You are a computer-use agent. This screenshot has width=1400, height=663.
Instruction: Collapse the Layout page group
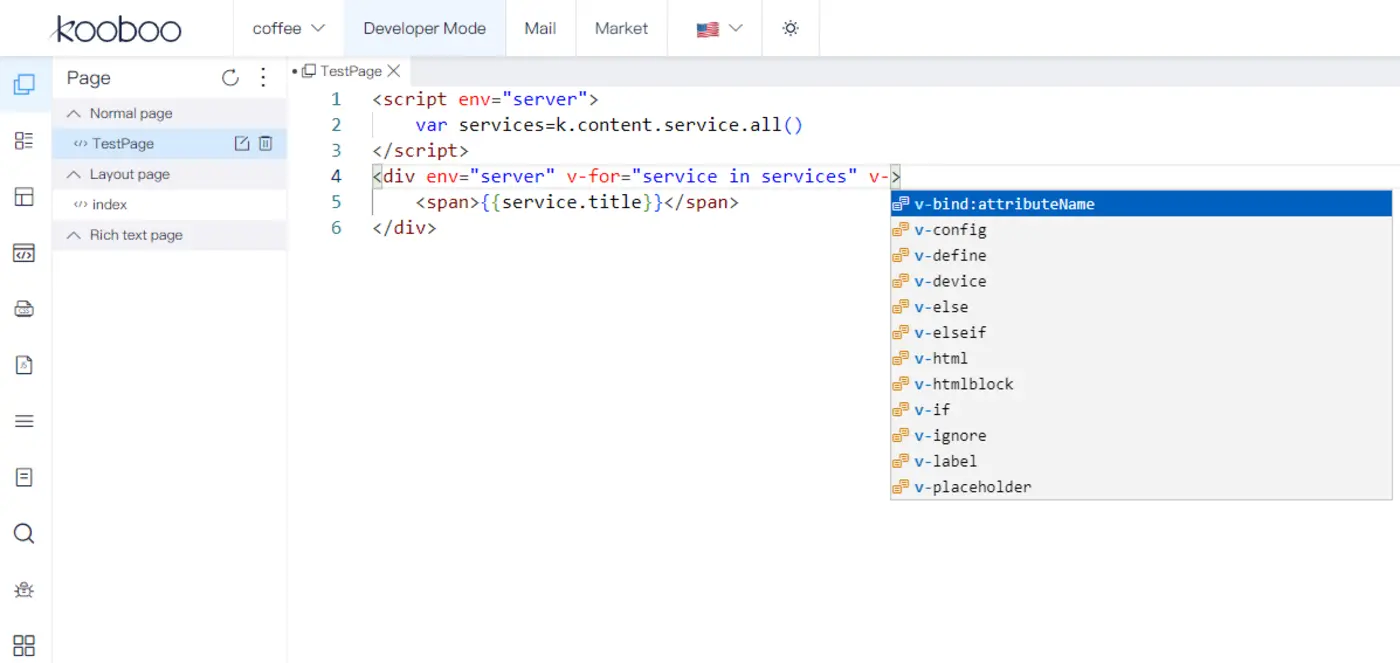point(73,174)
